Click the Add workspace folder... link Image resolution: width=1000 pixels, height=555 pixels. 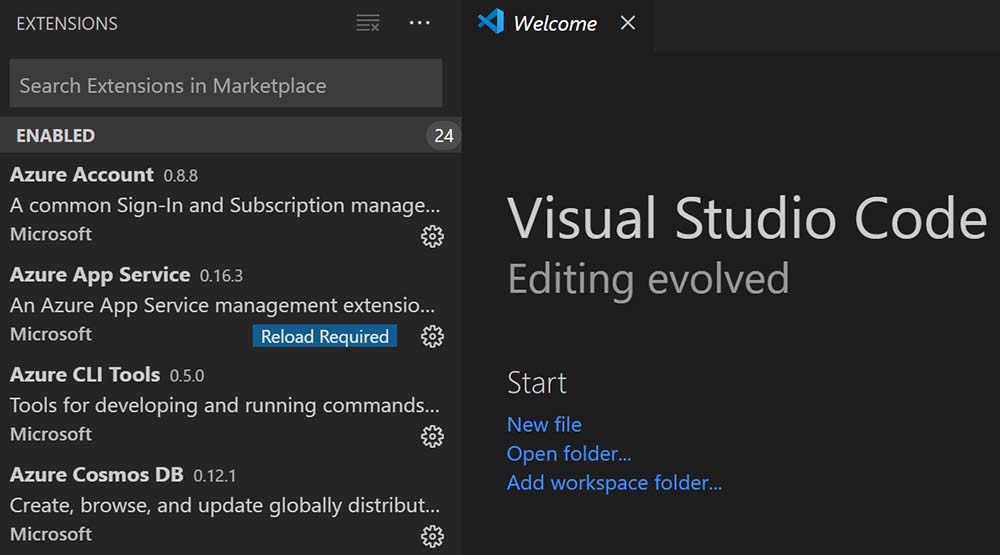(614, 483)
